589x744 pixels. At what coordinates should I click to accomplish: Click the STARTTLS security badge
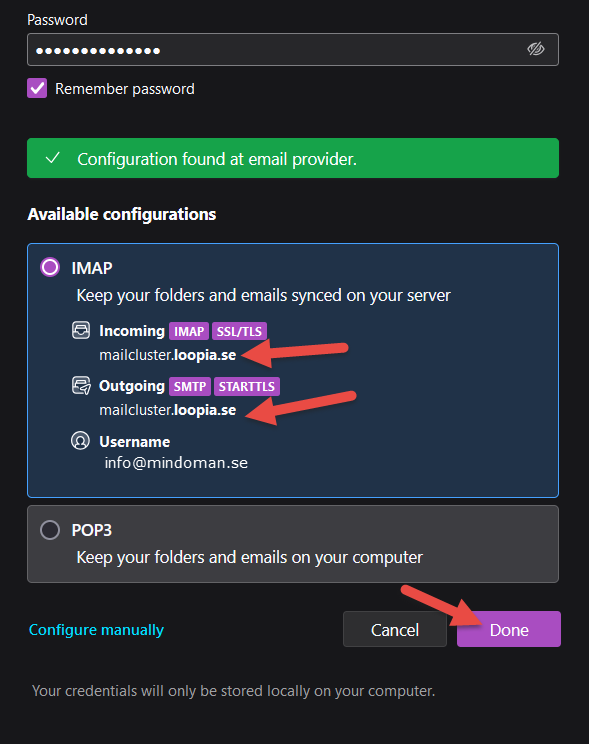tap(247, 386)
